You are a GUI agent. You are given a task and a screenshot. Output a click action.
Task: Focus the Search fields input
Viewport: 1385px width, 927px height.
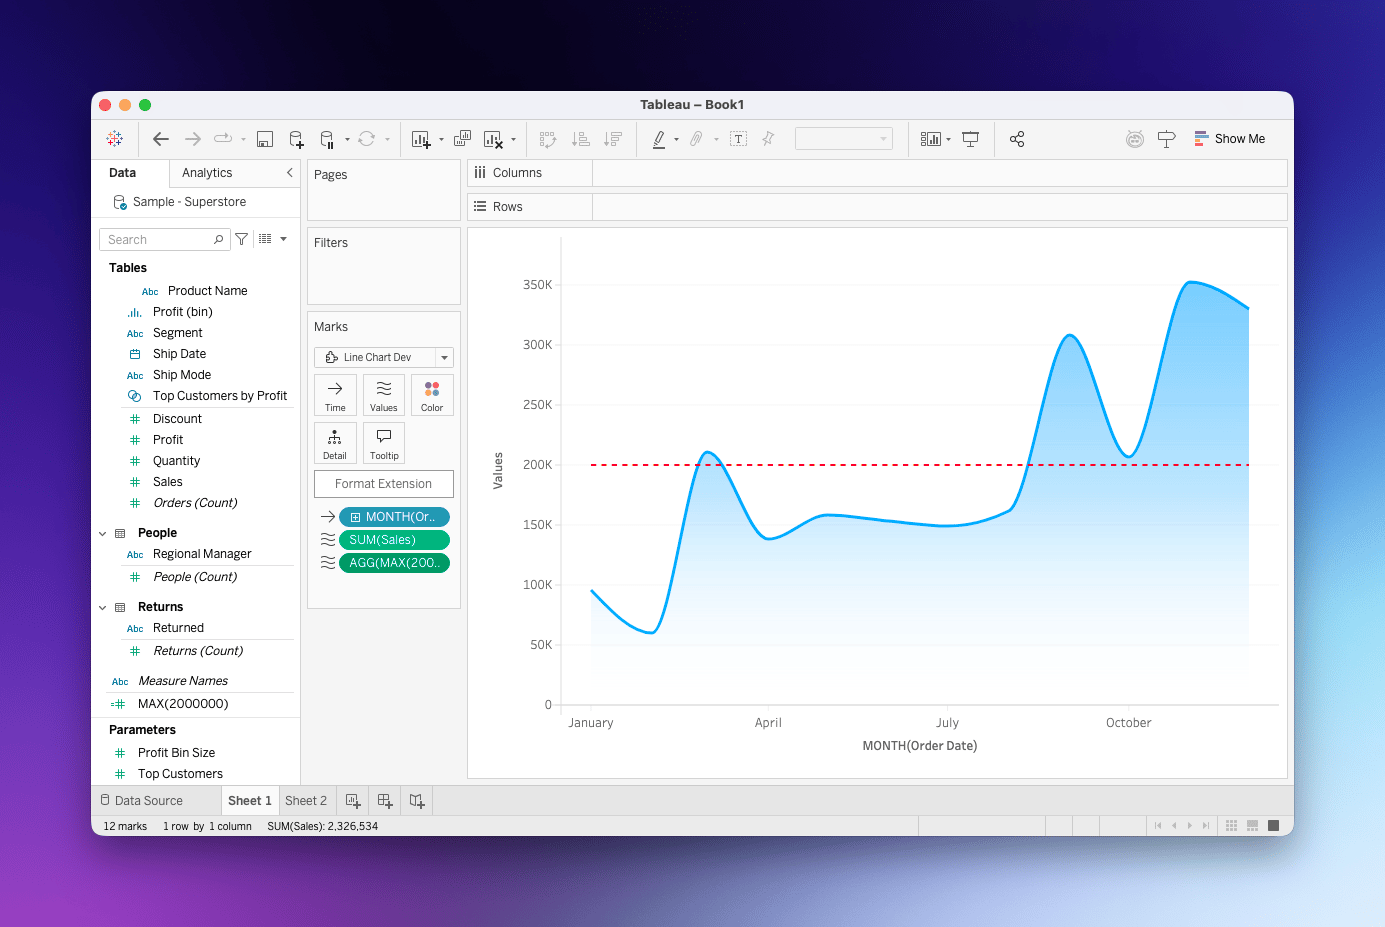165,239
